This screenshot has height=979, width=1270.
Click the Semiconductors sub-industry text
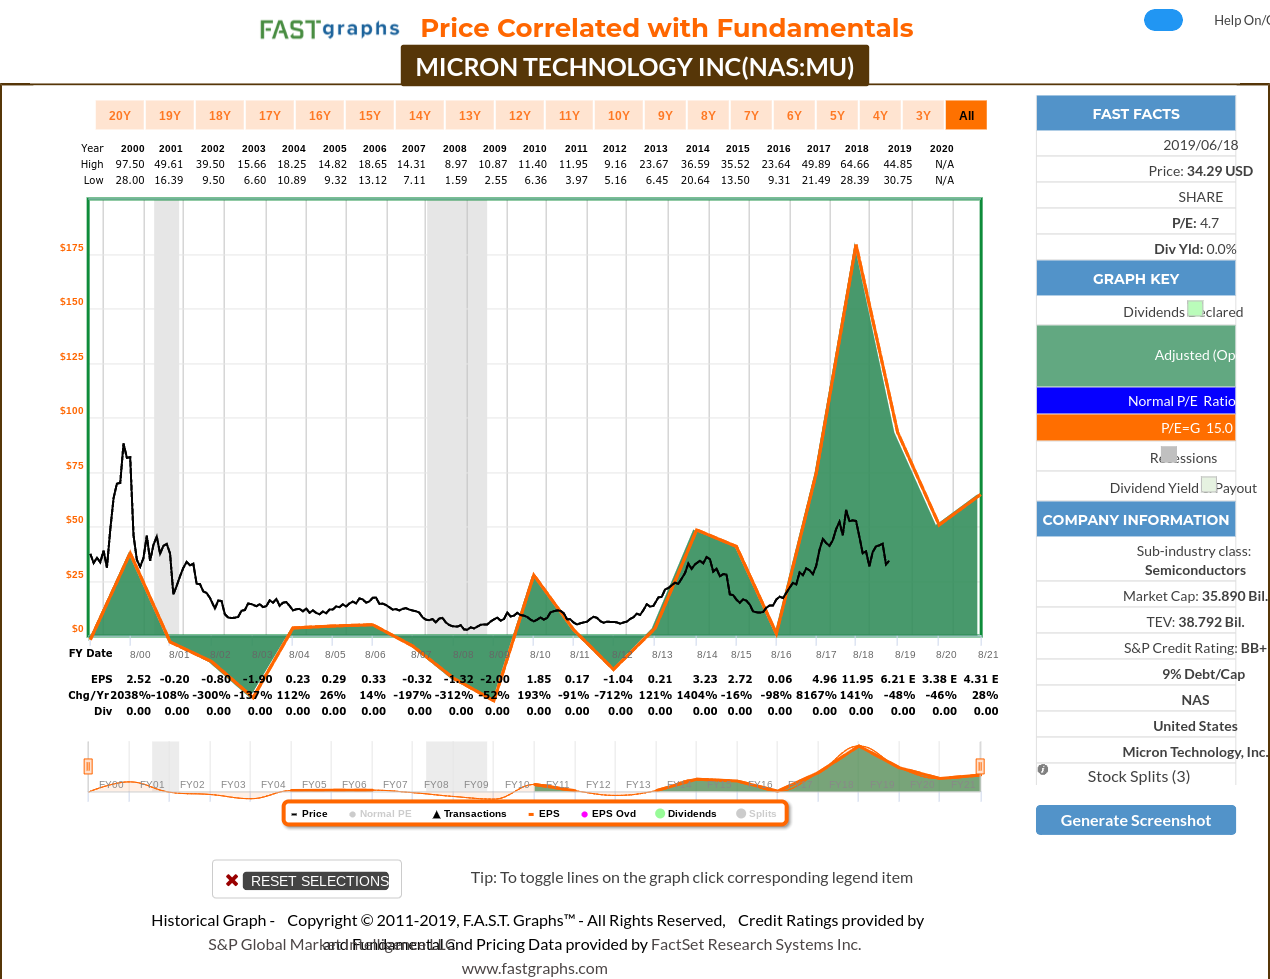1195,570
